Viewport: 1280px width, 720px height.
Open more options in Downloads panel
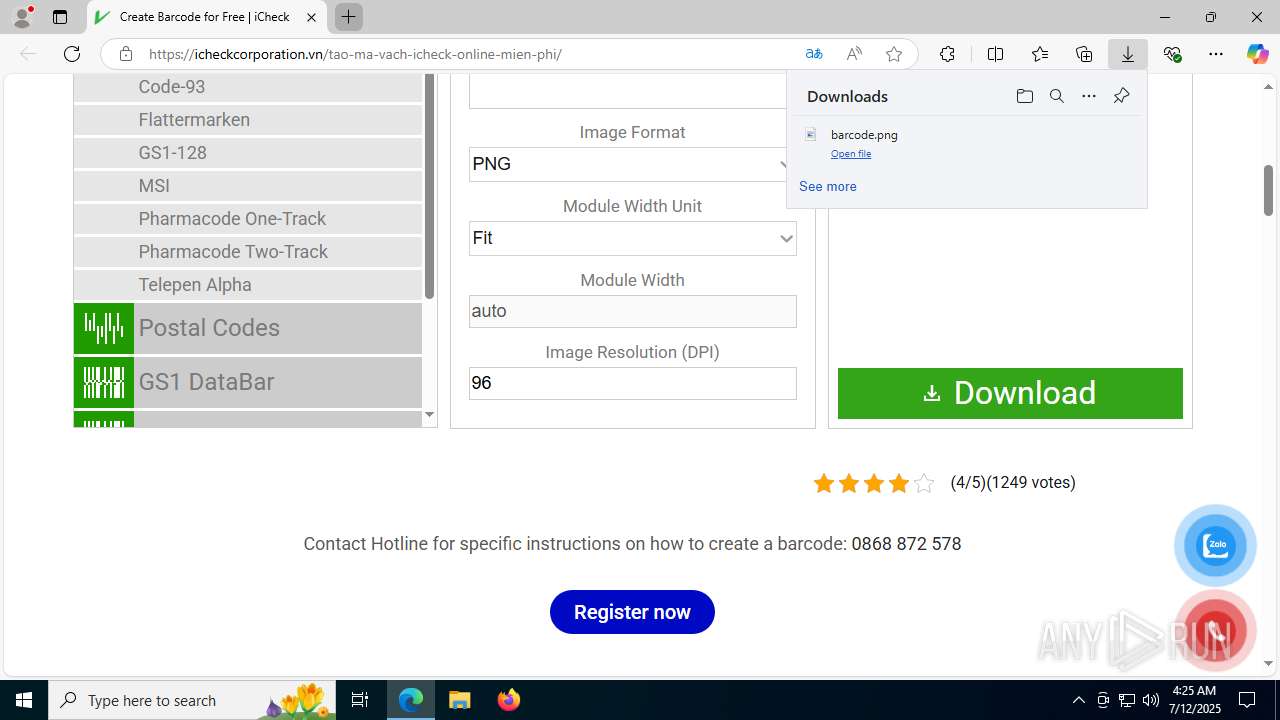[1089, 96]
